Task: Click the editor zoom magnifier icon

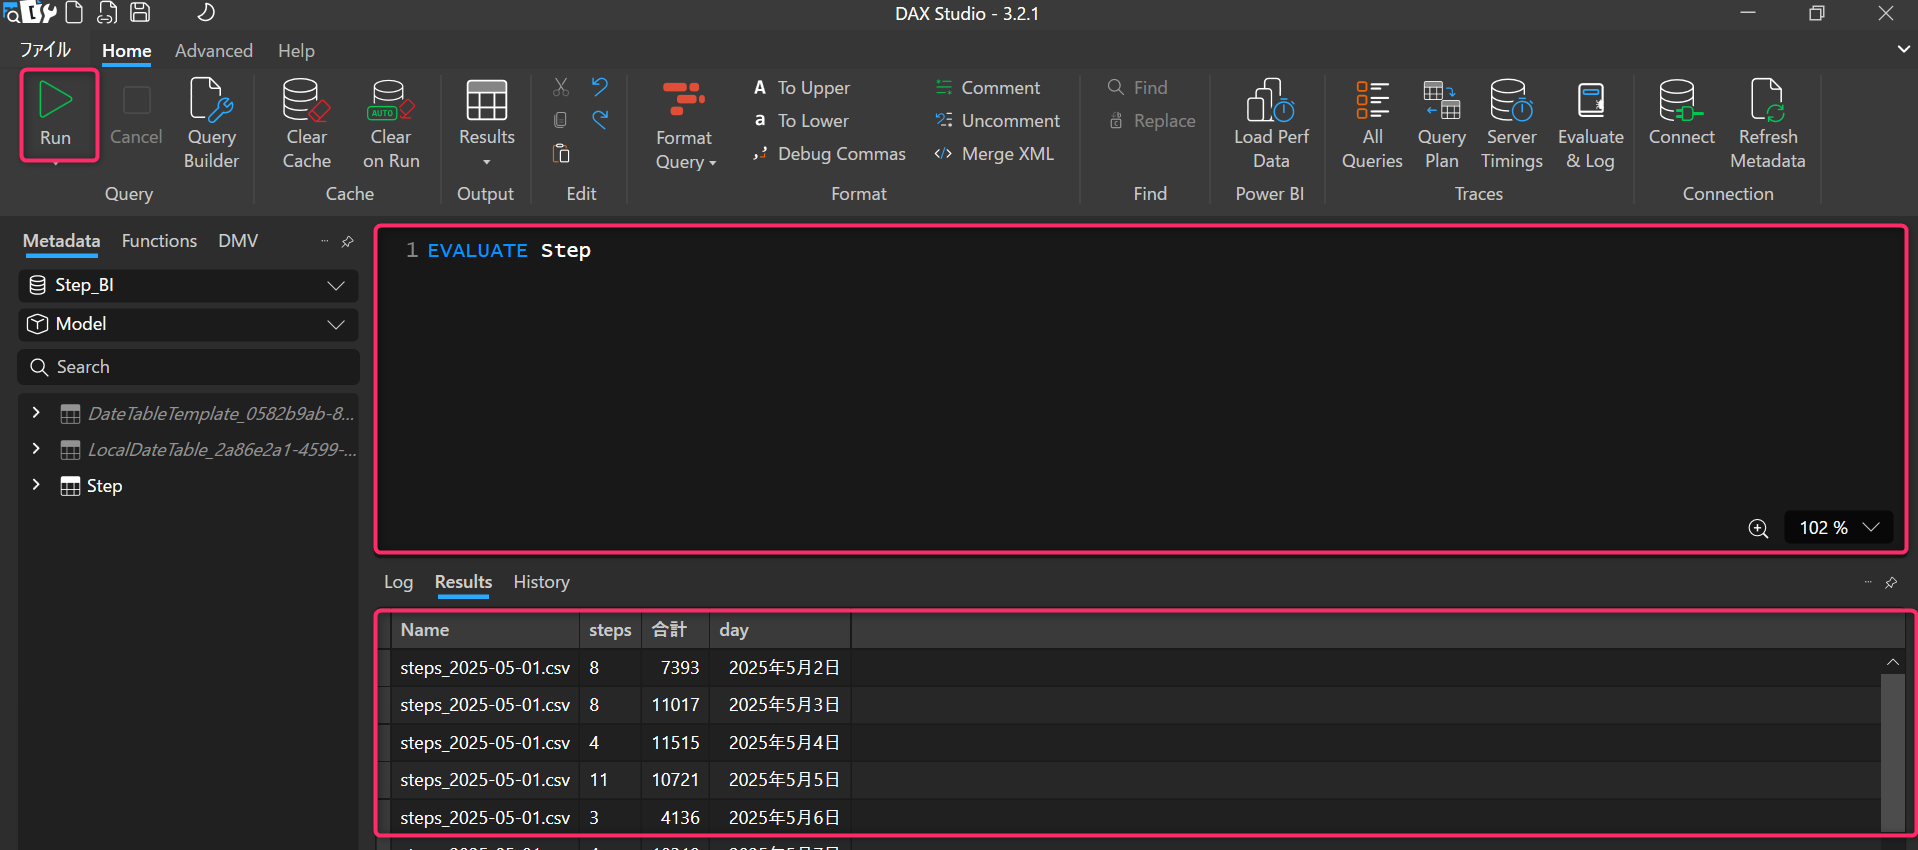Action: point(1758,528)
